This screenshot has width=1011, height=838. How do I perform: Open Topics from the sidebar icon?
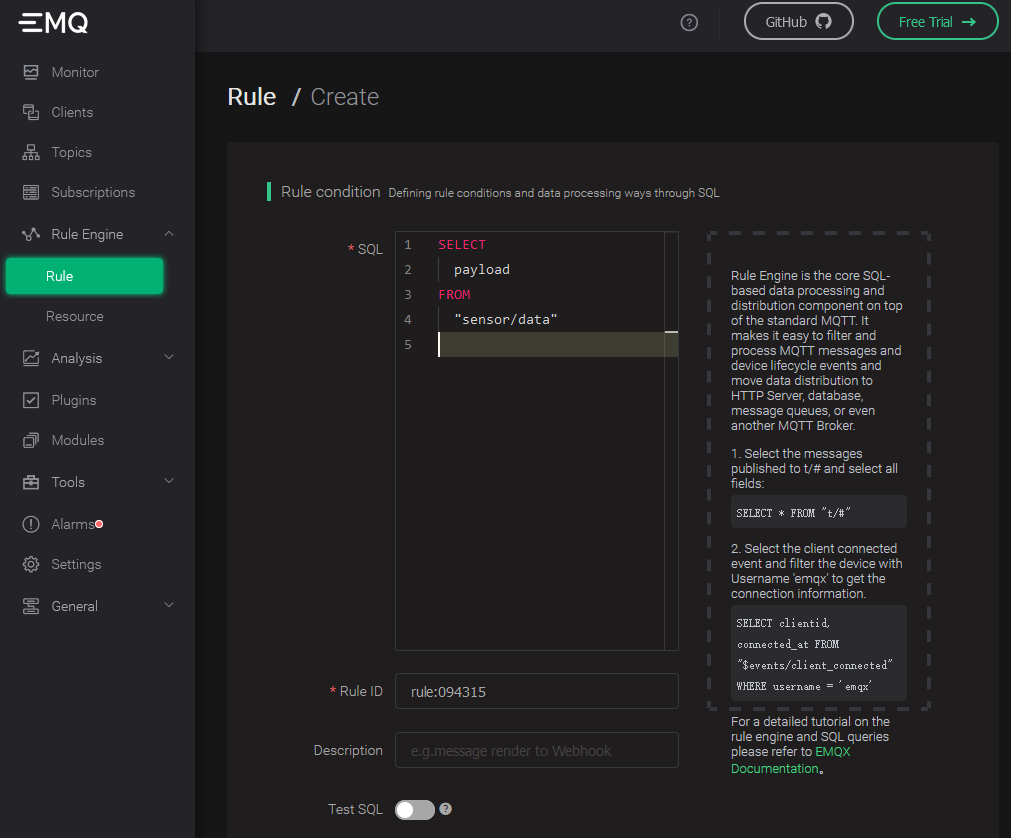tap(33, 152)
